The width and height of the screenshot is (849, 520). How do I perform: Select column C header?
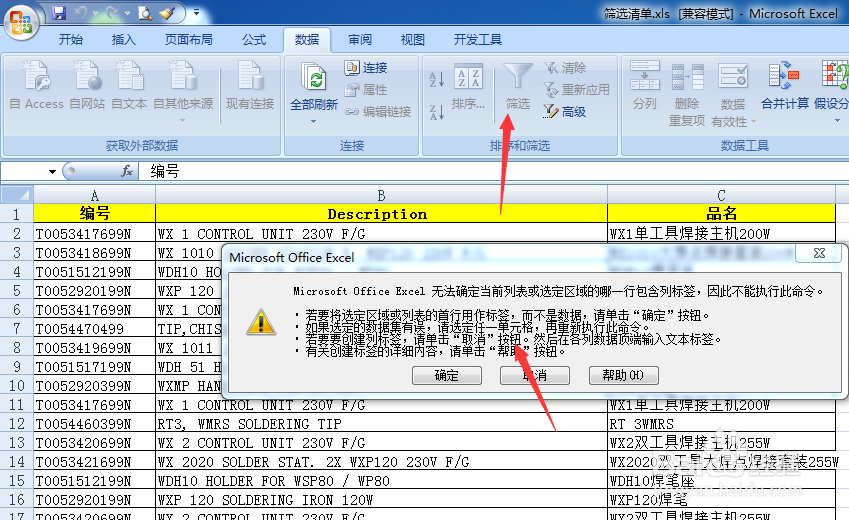pyautogui.click(x=721, y=195)
